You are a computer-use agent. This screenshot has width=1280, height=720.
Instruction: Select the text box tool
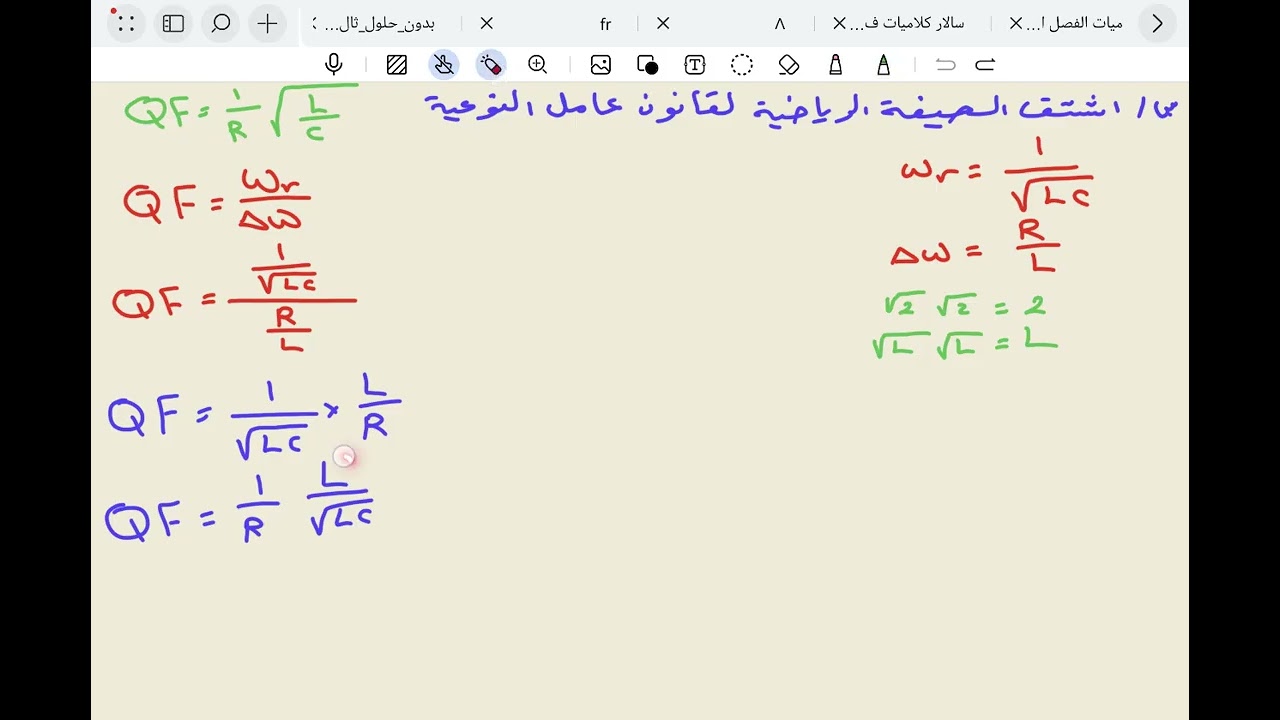pyautogui.click(x=695, y=65)
